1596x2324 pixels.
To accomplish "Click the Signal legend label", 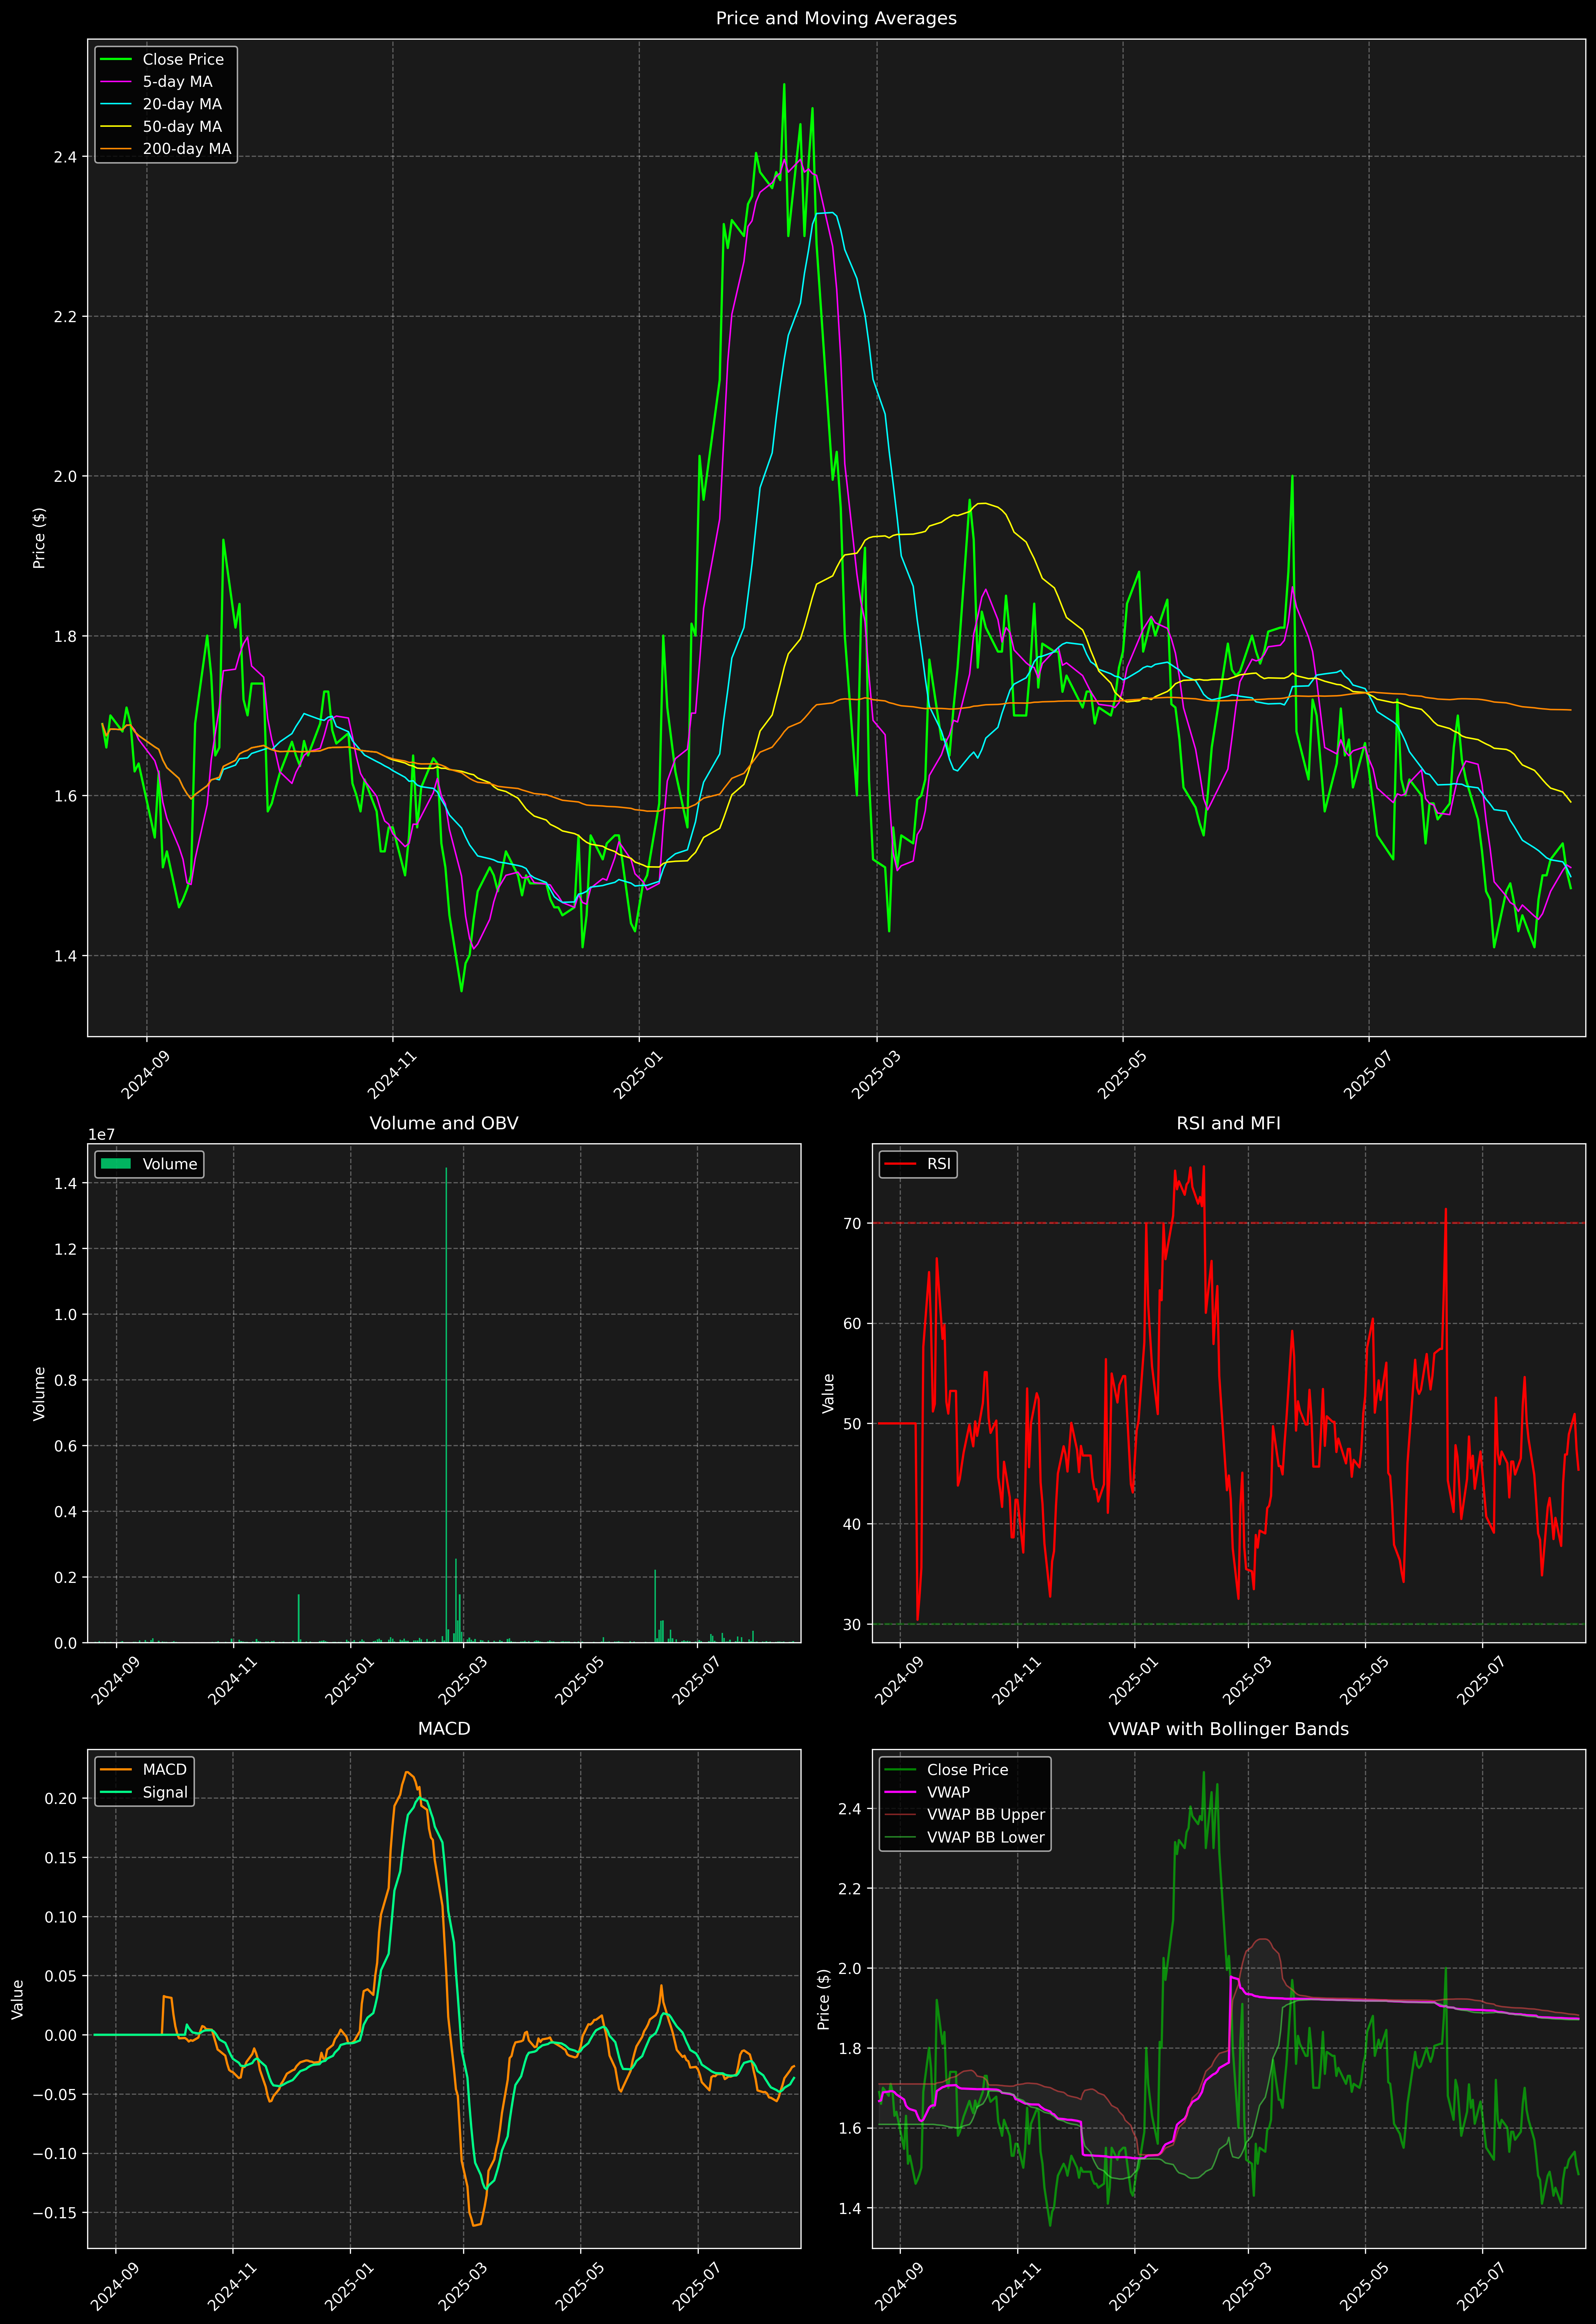I will (165, 1792).
